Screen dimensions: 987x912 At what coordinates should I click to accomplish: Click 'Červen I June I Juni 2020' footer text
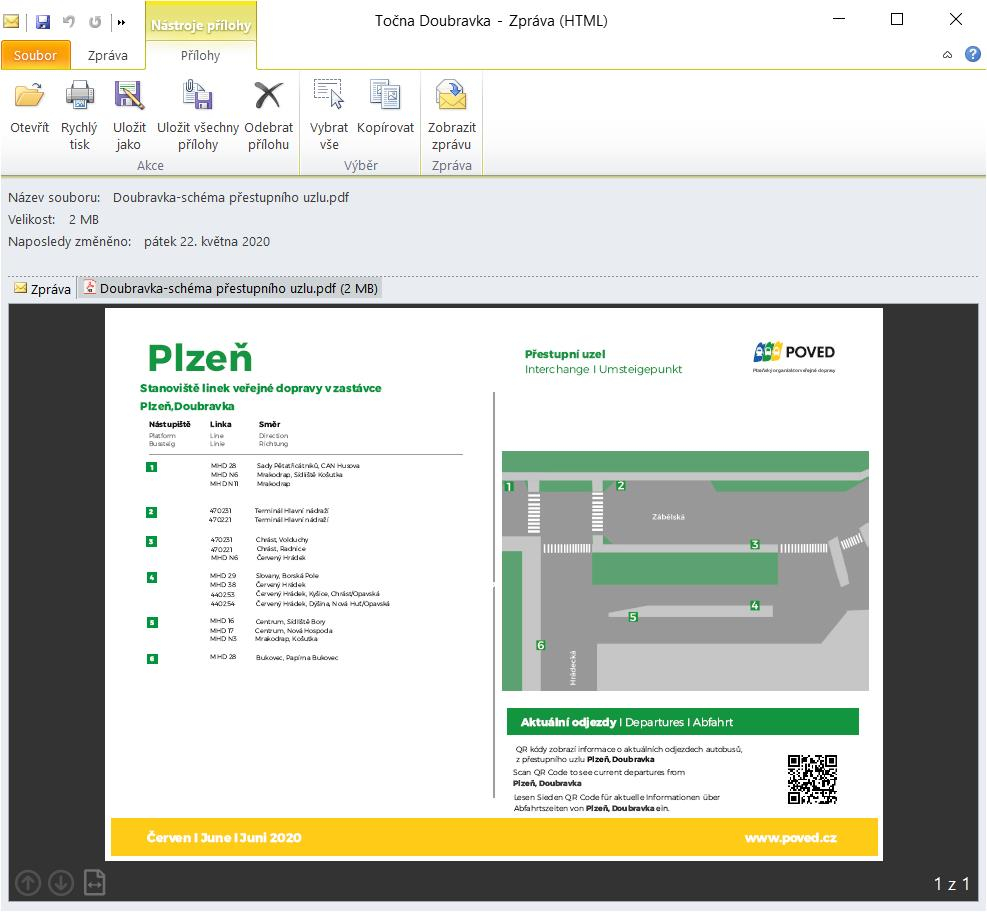point(223,837)
